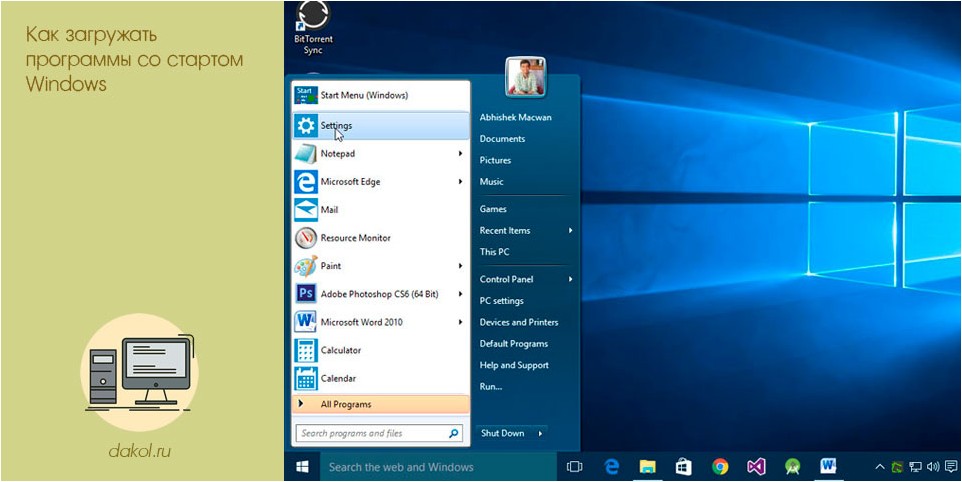Open the Action Center notification icon
Viewport: 962px width, 482px height.
pyautogui.click(x=951, y=467)
